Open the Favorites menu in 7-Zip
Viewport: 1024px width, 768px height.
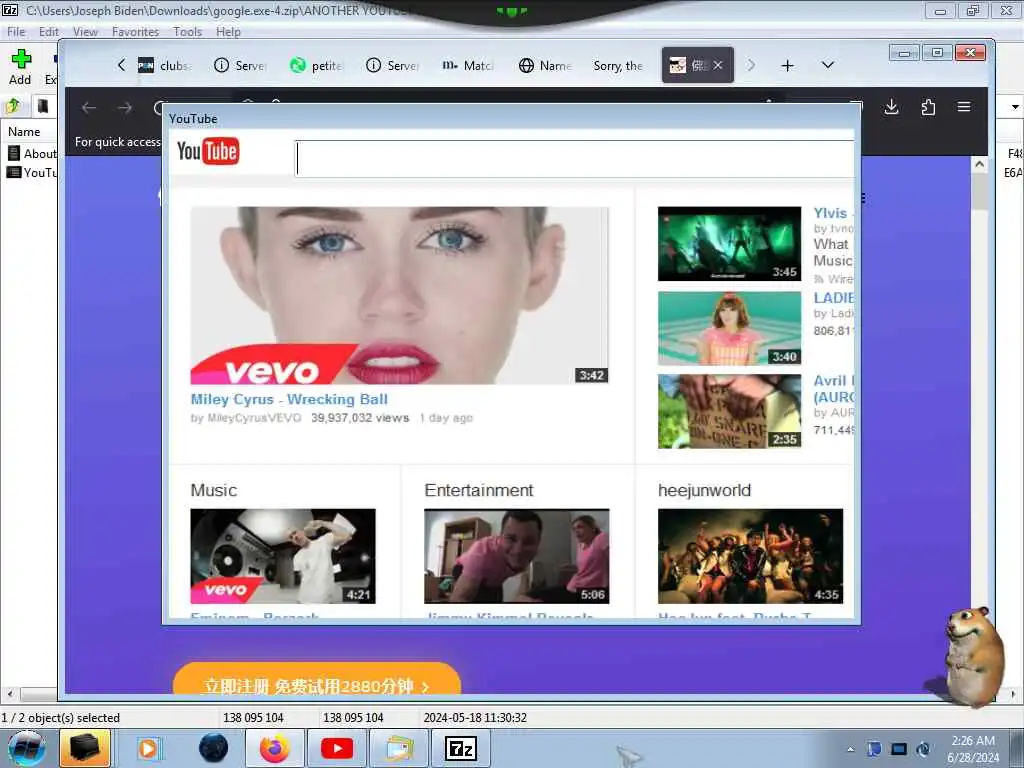click(x=135, y=31)
